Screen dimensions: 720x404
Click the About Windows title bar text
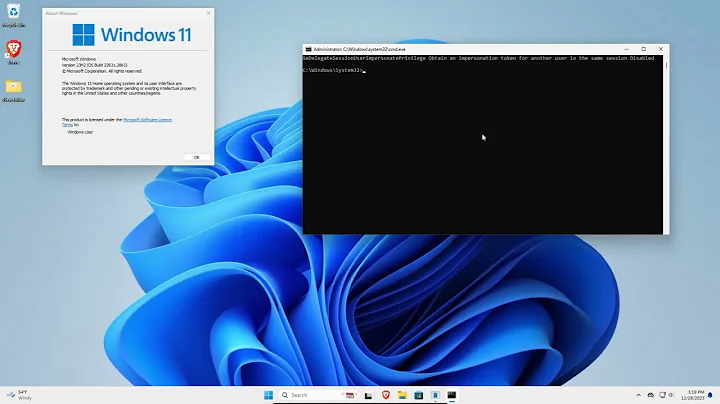point(62,13)
